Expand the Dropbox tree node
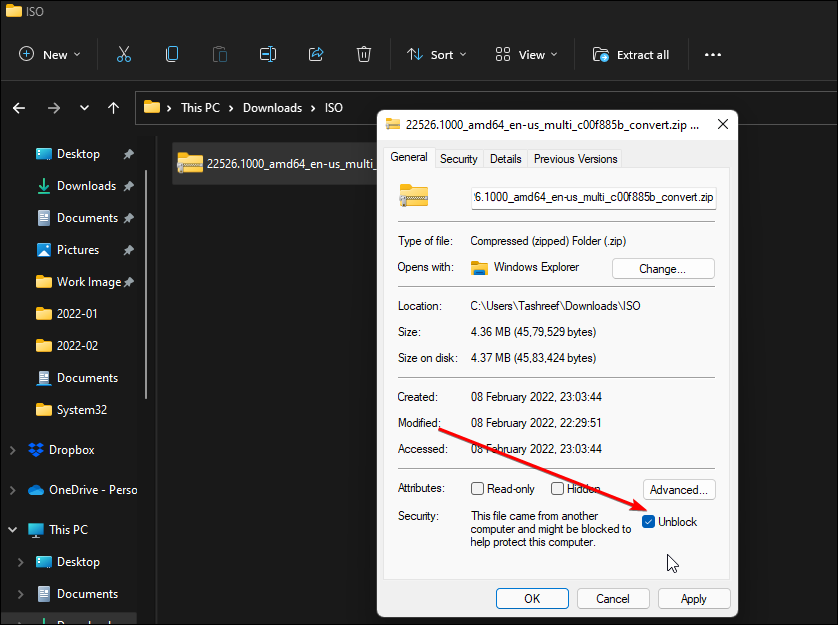The width and height of the screenshot is (838, 625). (x=13, y=450)
